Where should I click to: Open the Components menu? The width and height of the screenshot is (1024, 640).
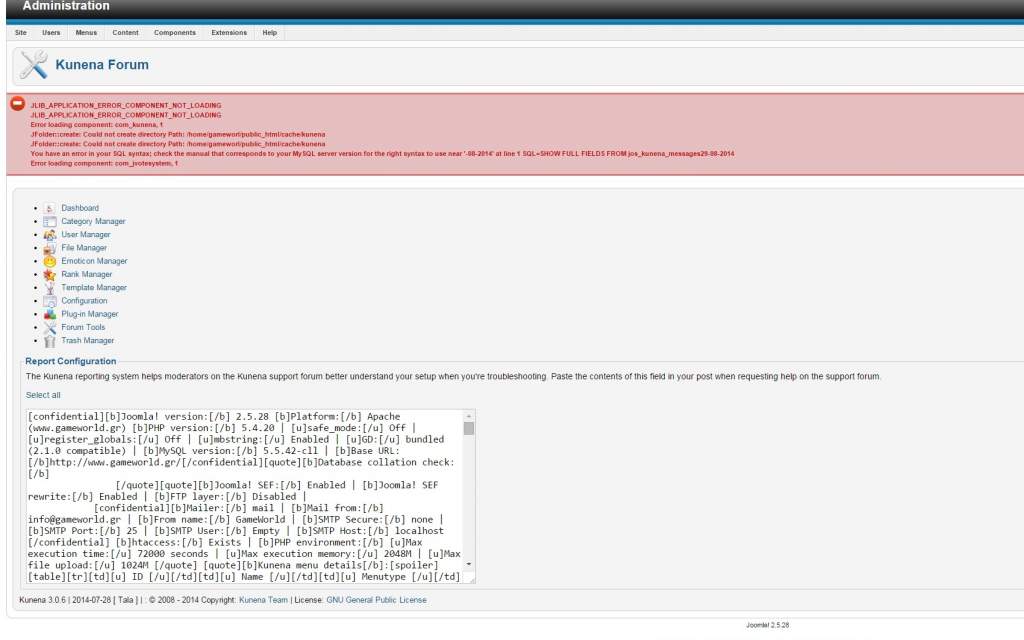pos(174,33)
